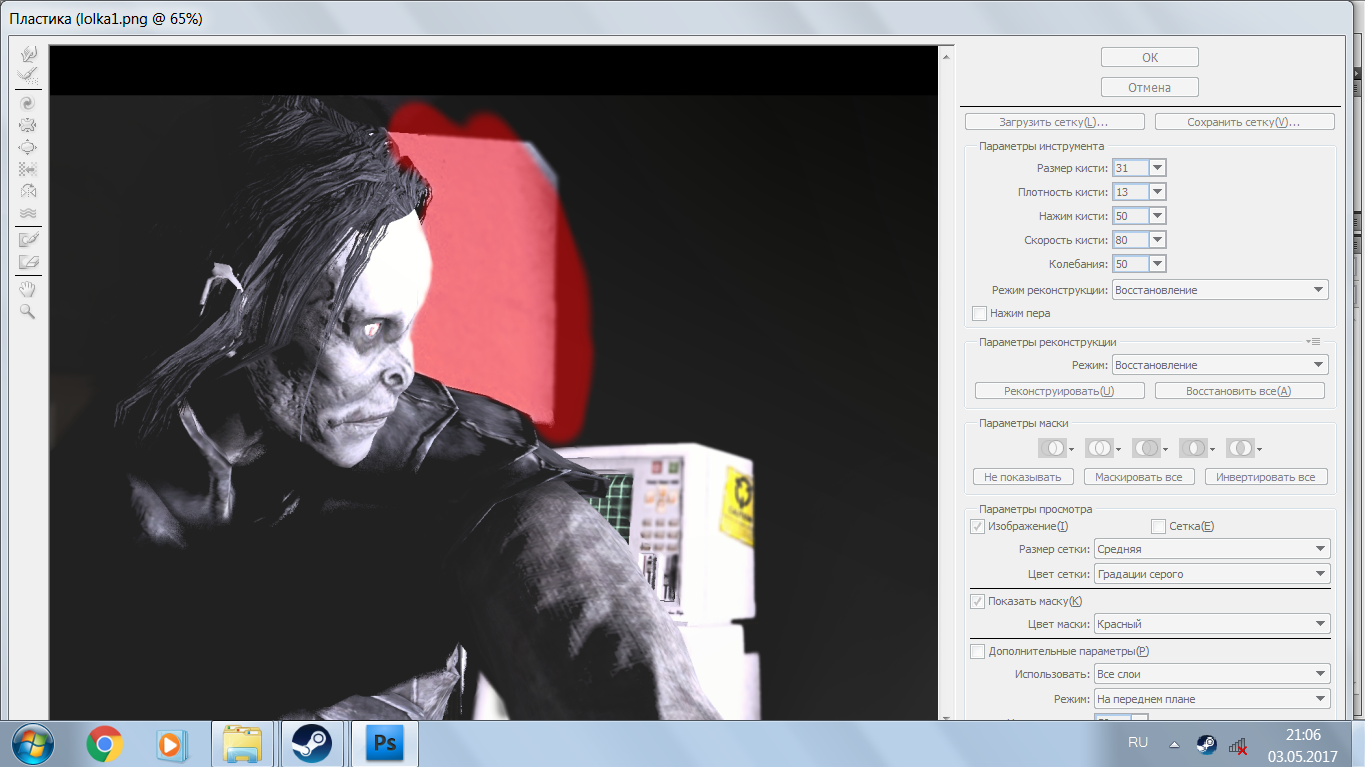Screen dimensions: 1365x767
Task: Expand the Режим реконструкции dropdown
Action: coord(1220,290)
